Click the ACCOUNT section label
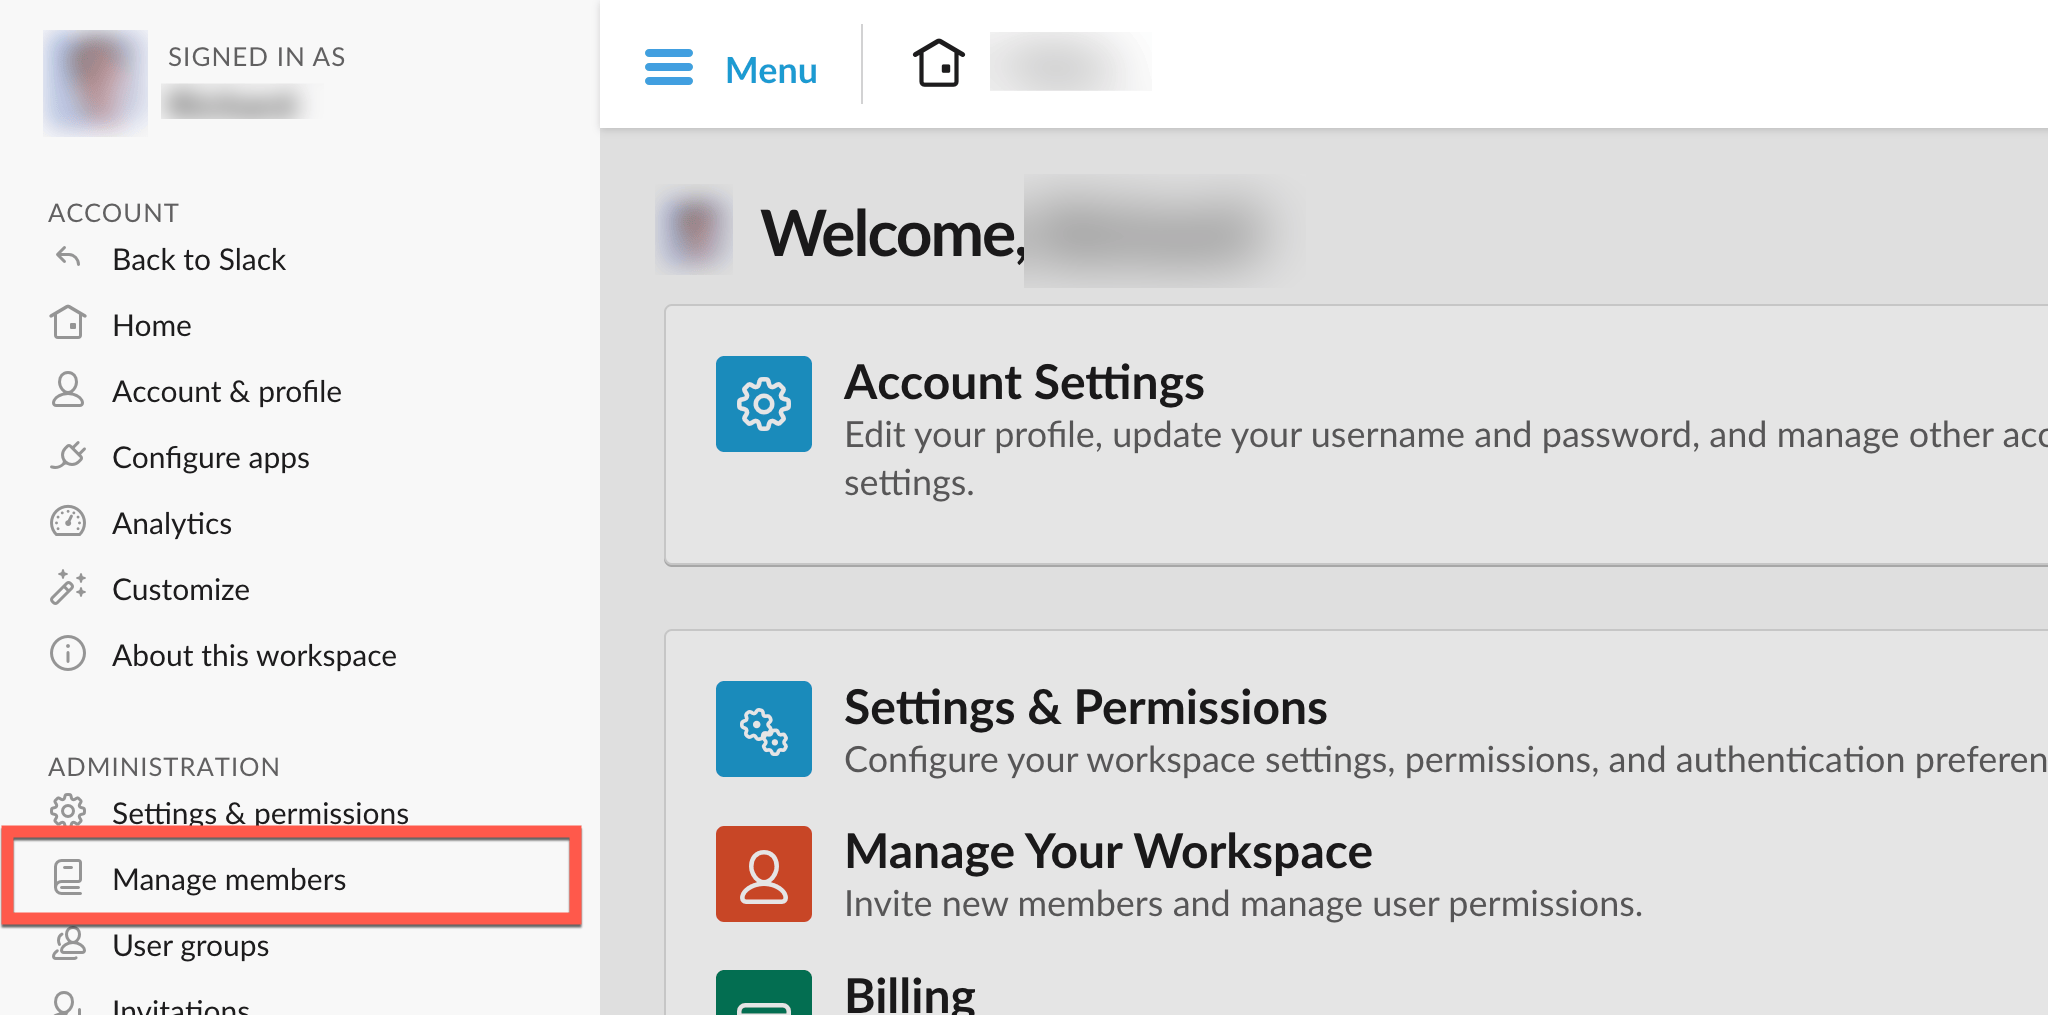 click(x=114, y=213)
